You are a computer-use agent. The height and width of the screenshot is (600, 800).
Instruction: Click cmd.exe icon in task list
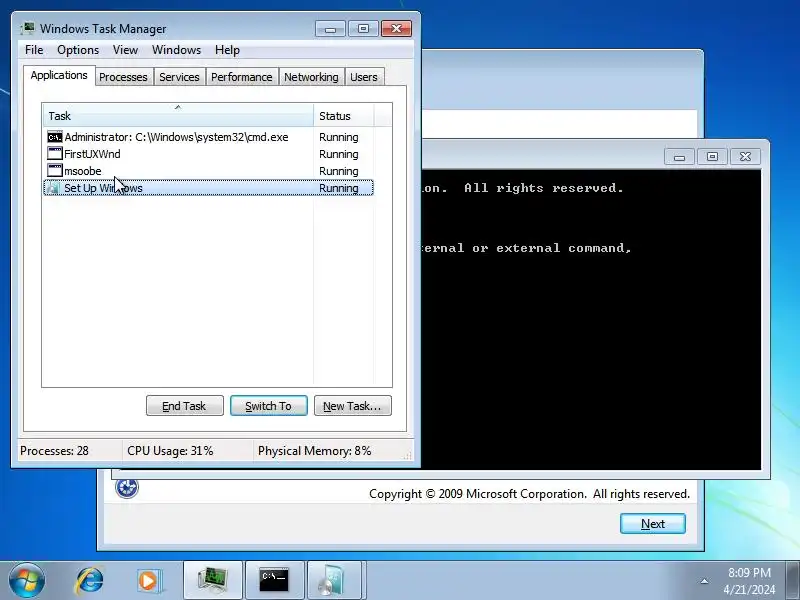click(x=55, y=137)
